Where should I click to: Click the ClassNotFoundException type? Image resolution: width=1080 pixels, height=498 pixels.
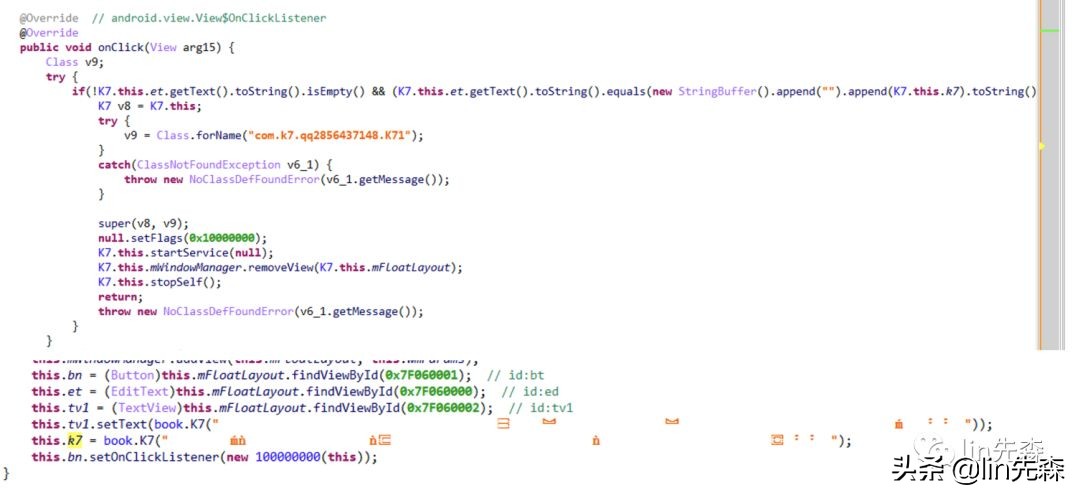[x=208, y=165]
